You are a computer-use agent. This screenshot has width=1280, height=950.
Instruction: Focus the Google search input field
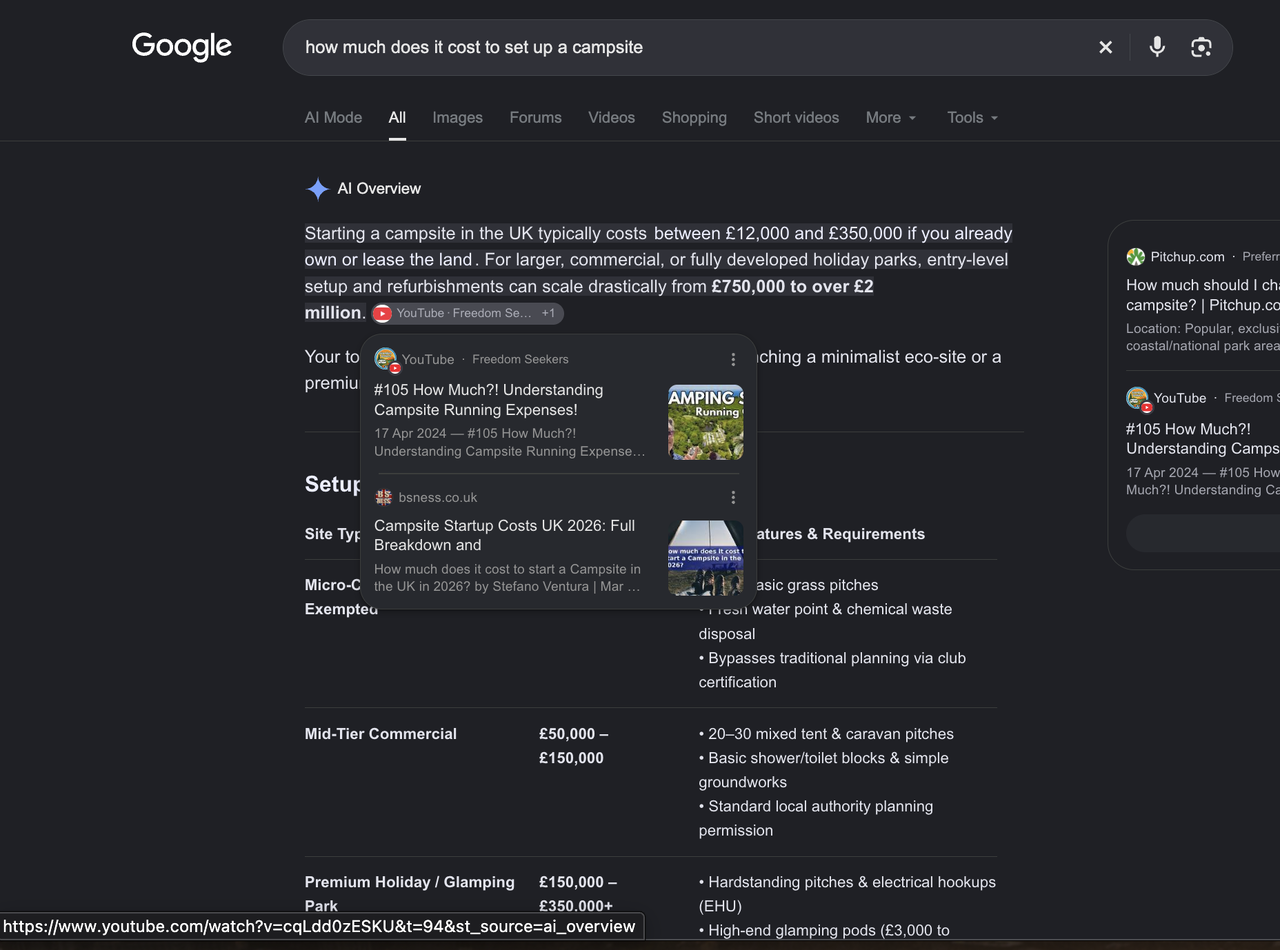tap(690, 47)
